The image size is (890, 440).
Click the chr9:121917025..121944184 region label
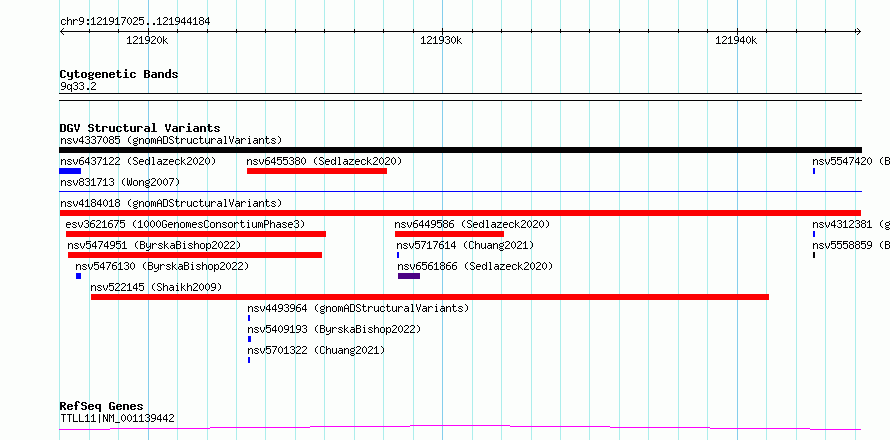click(x=135, y=21)
